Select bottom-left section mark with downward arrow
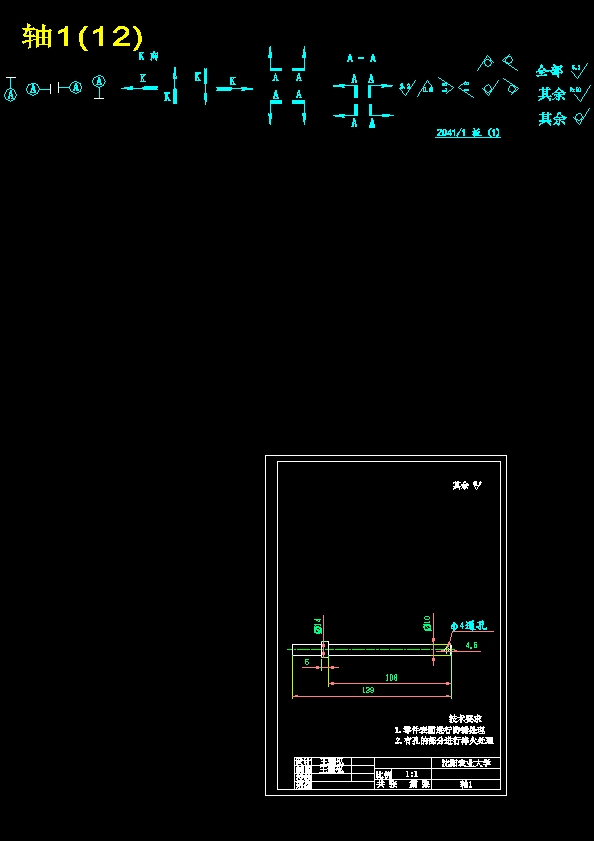This screenshot has height=841, width=594. click(275, 107)
